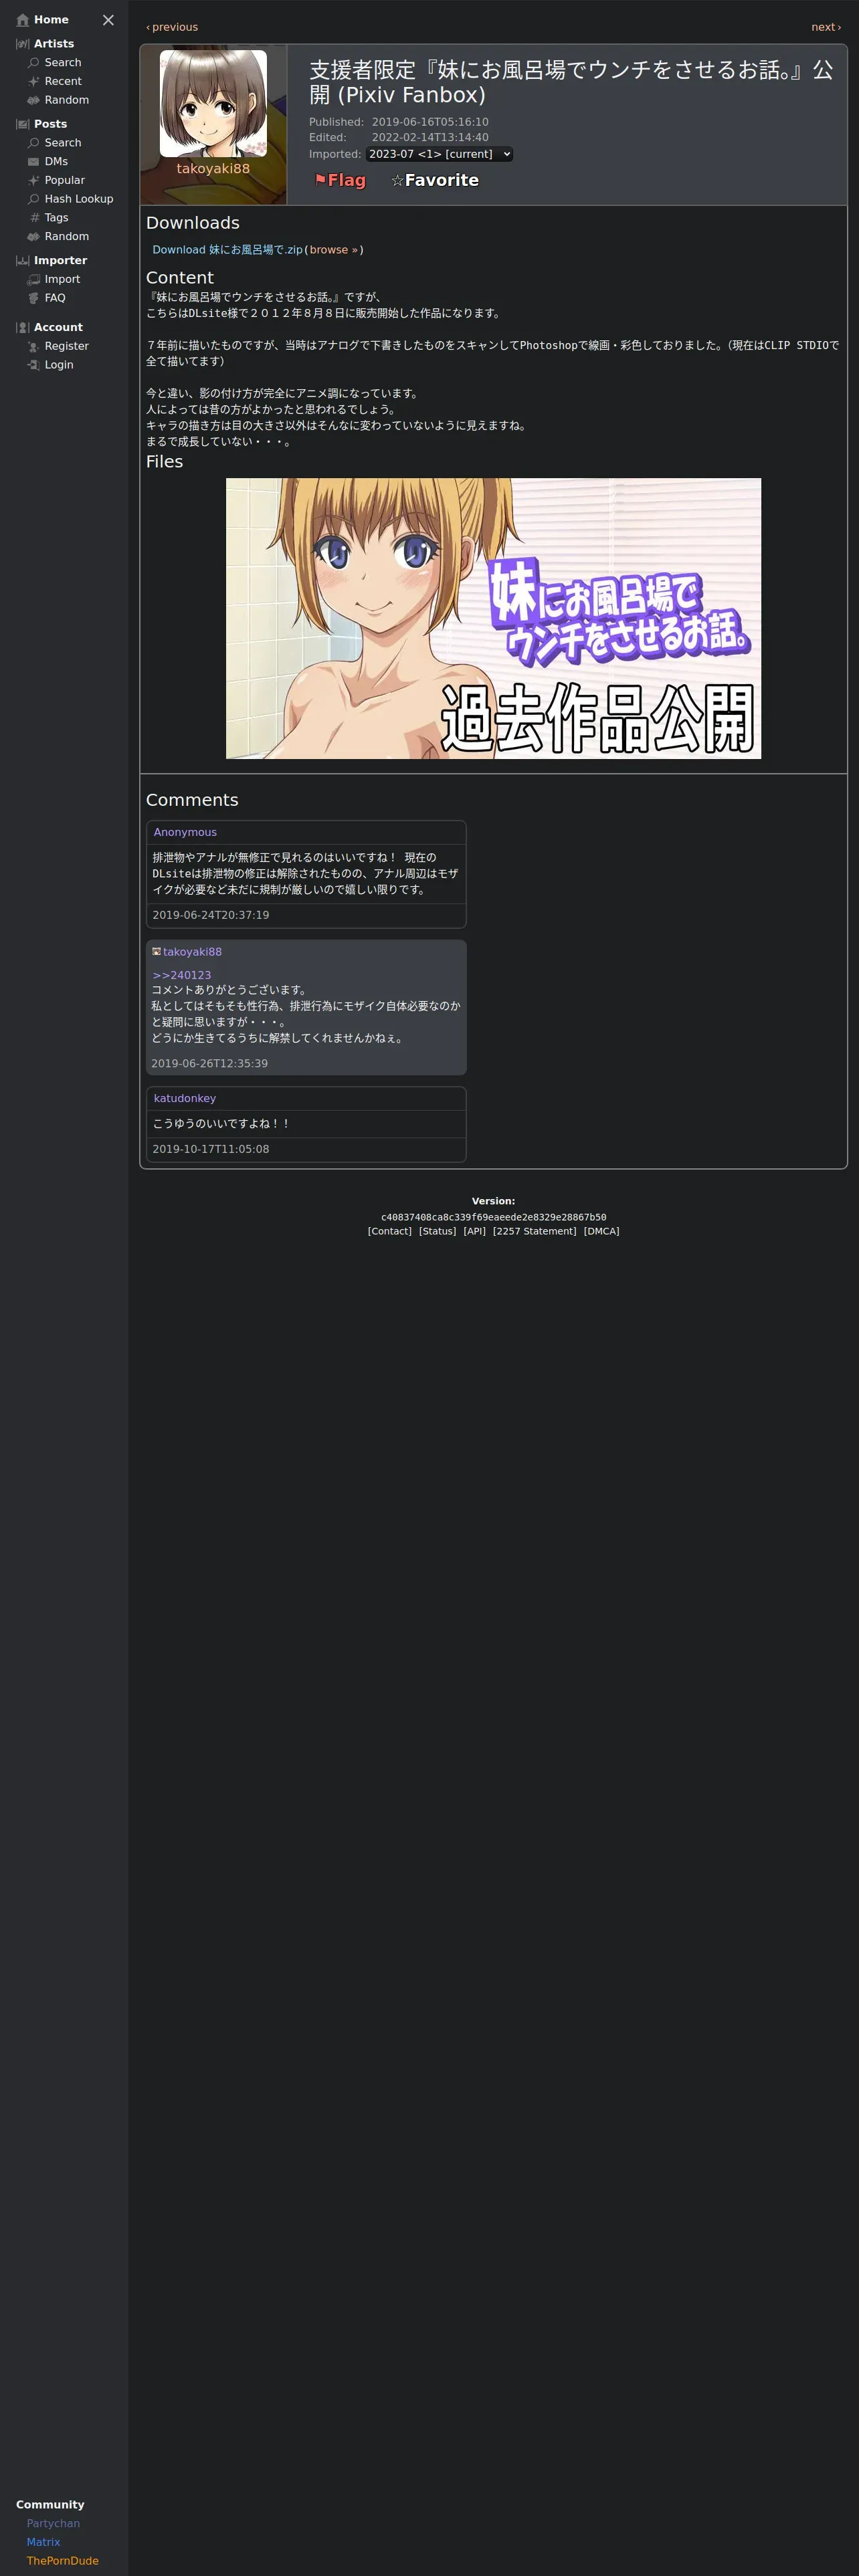Open the FAQ icon under Importer
This screenshot has width=859, height=2576.
point(34,298)
